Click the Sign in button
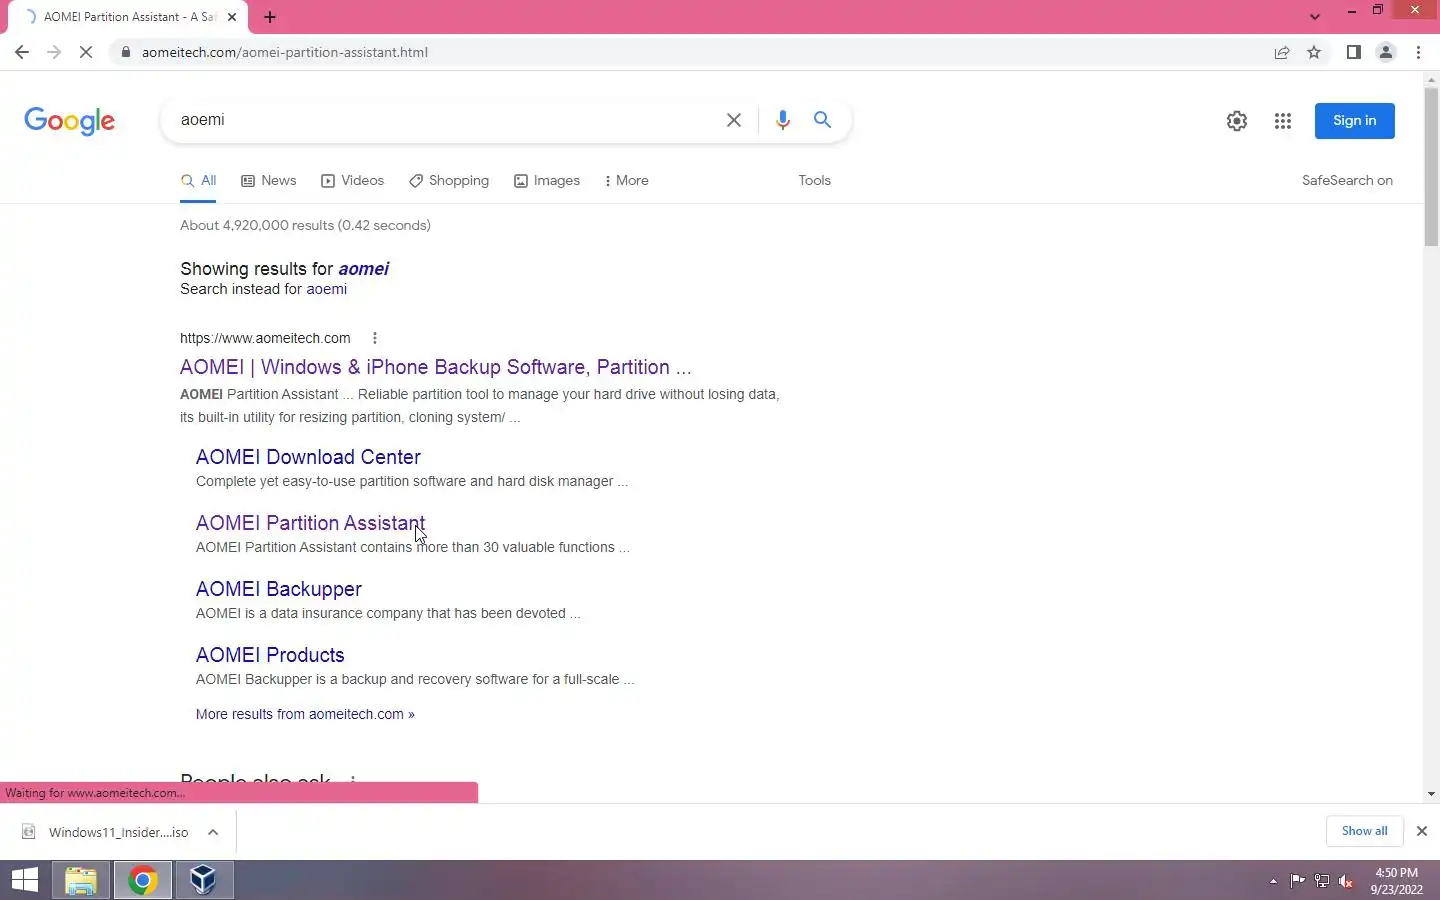 point(1355,121)
